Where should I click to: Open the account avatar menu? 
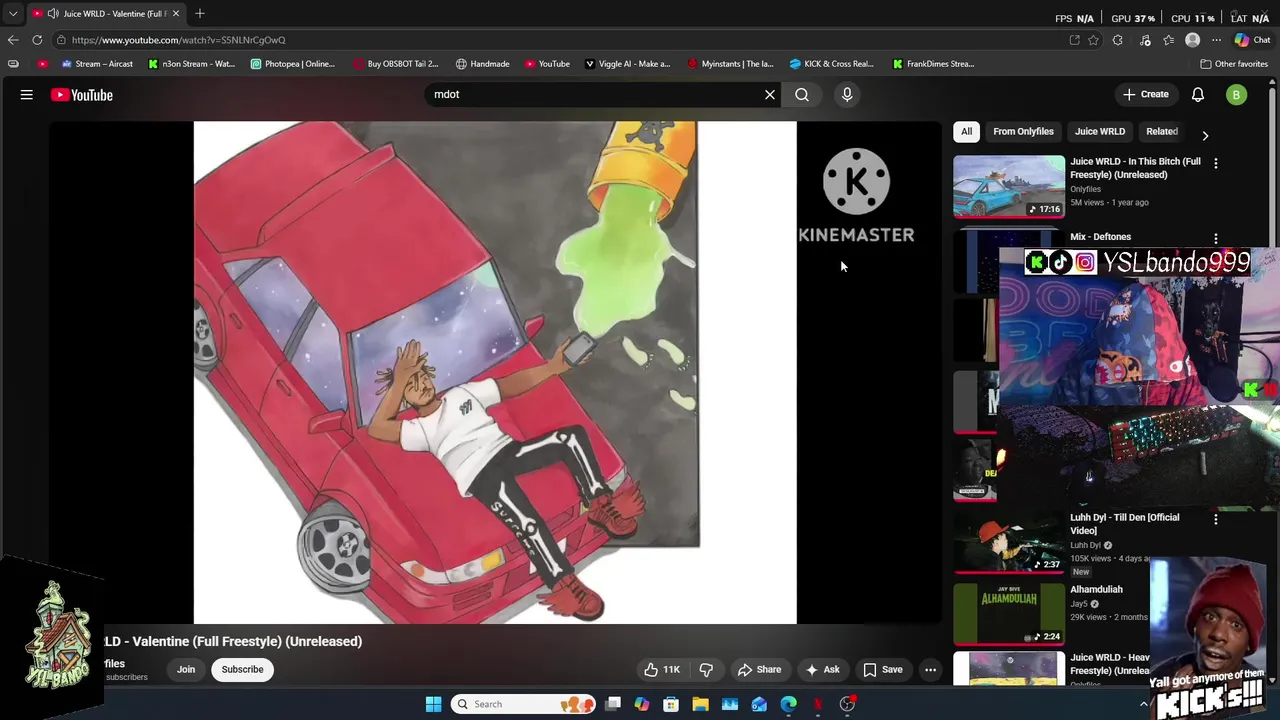tap(1237, 95)
